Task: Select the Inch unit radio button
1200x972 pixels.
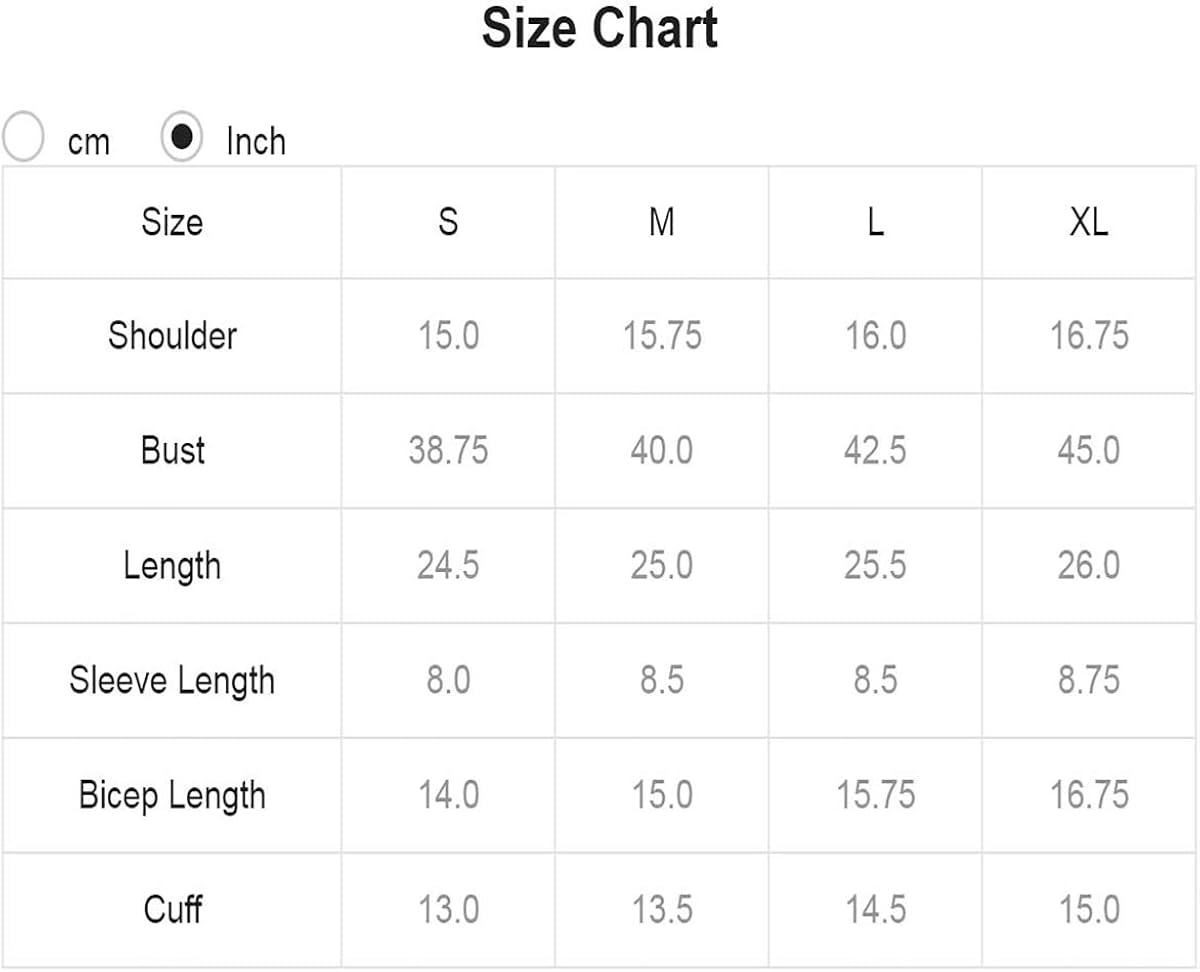Action: click(x=182, y=138)
